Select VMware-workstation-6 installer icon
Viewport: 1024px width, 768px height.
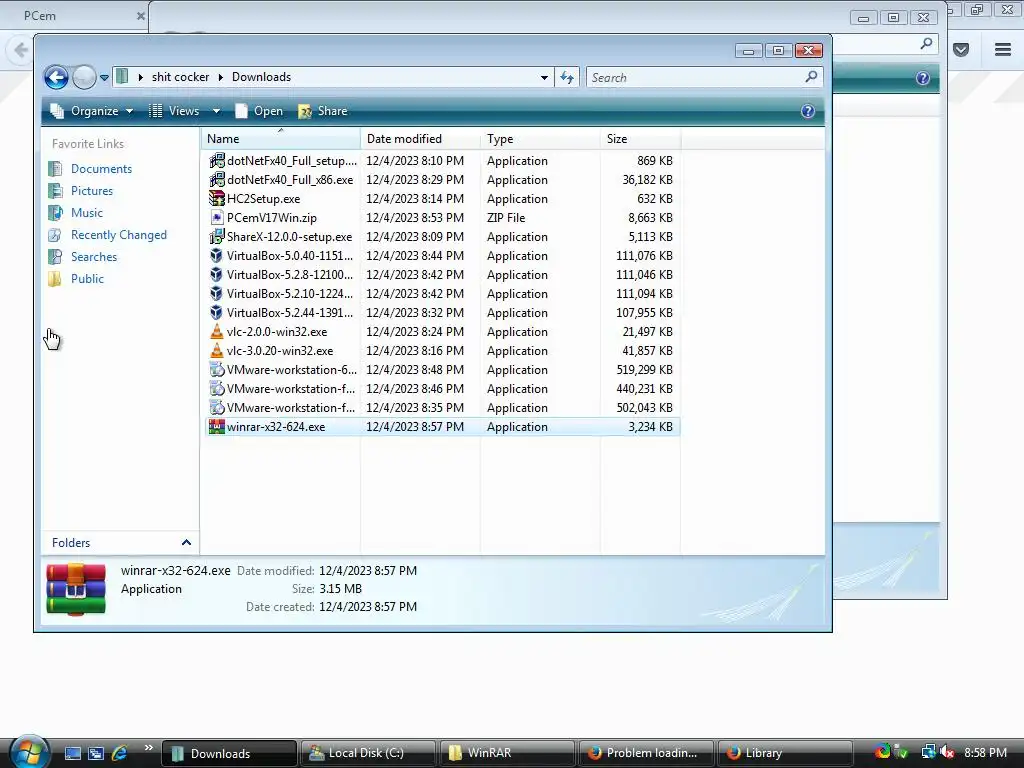pos(217,370)
